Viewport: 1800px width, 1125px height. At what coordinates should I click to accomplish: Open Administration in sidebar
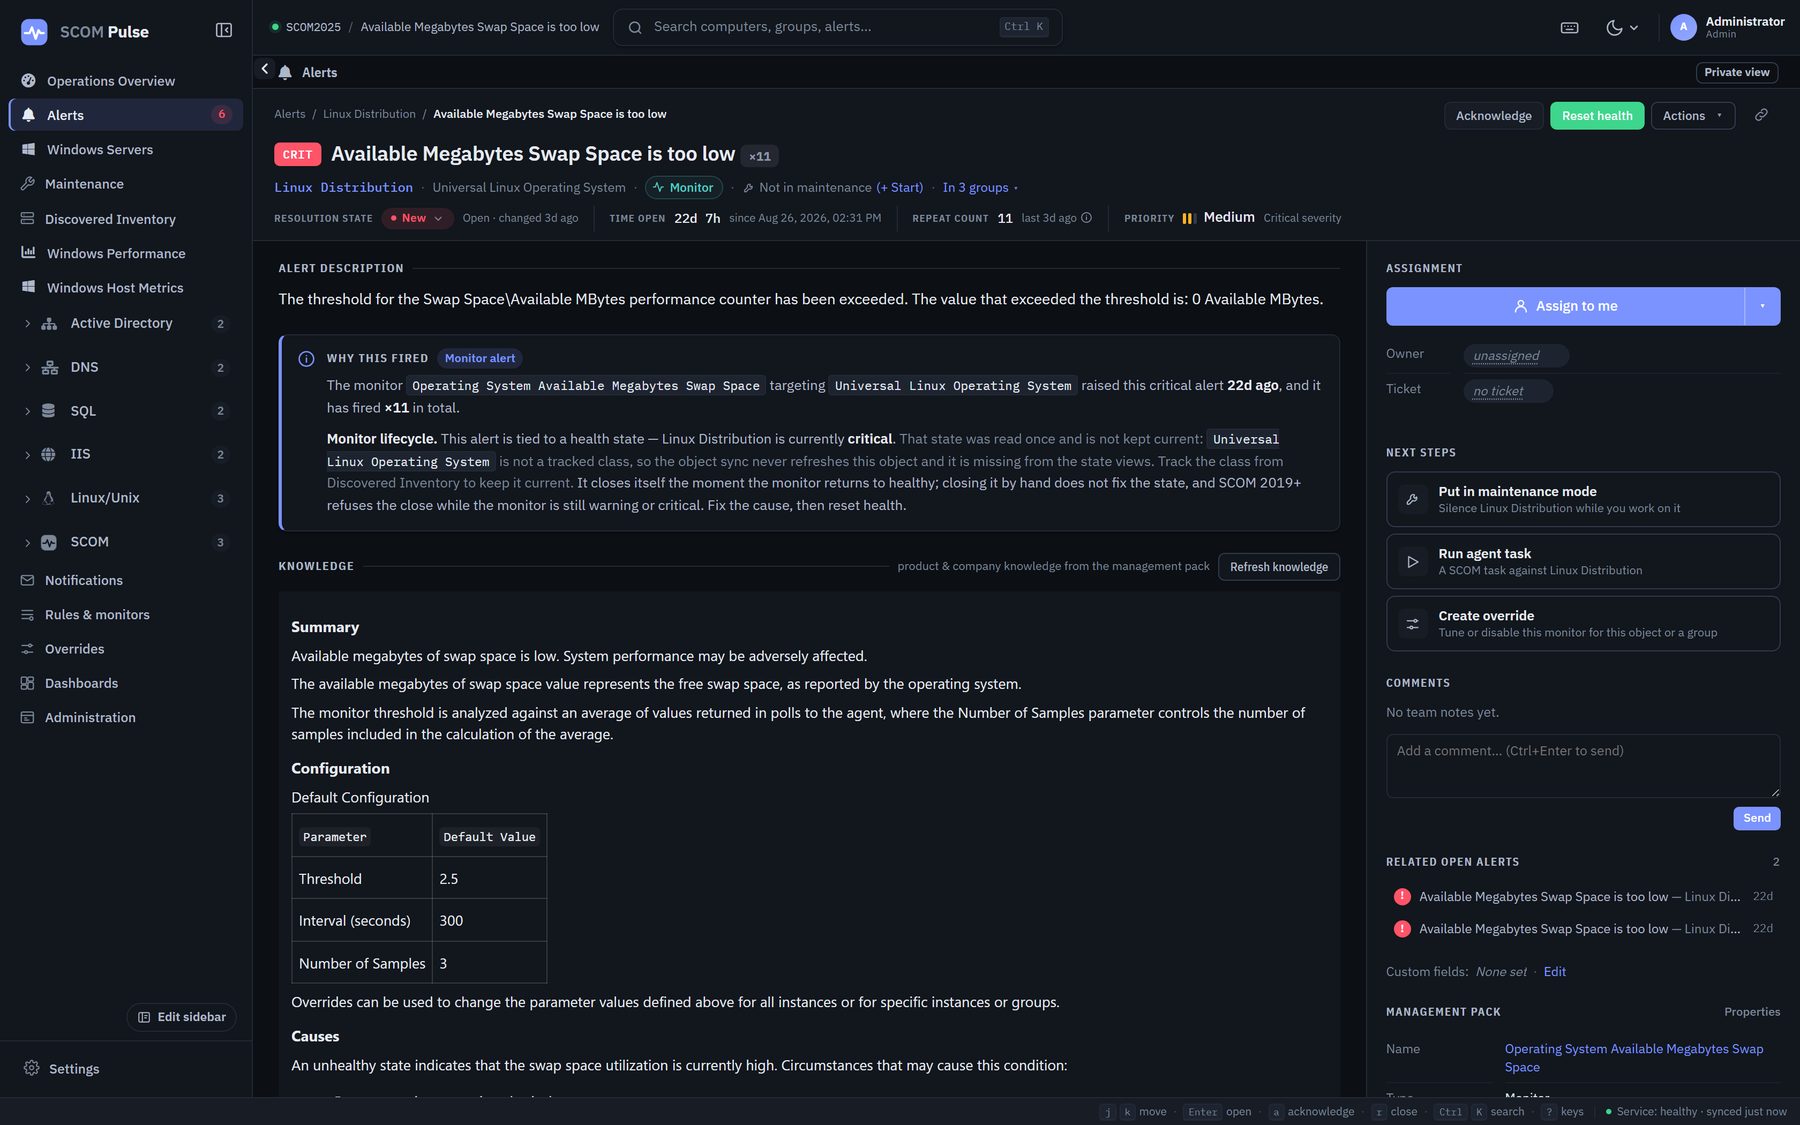pos(126,718)
